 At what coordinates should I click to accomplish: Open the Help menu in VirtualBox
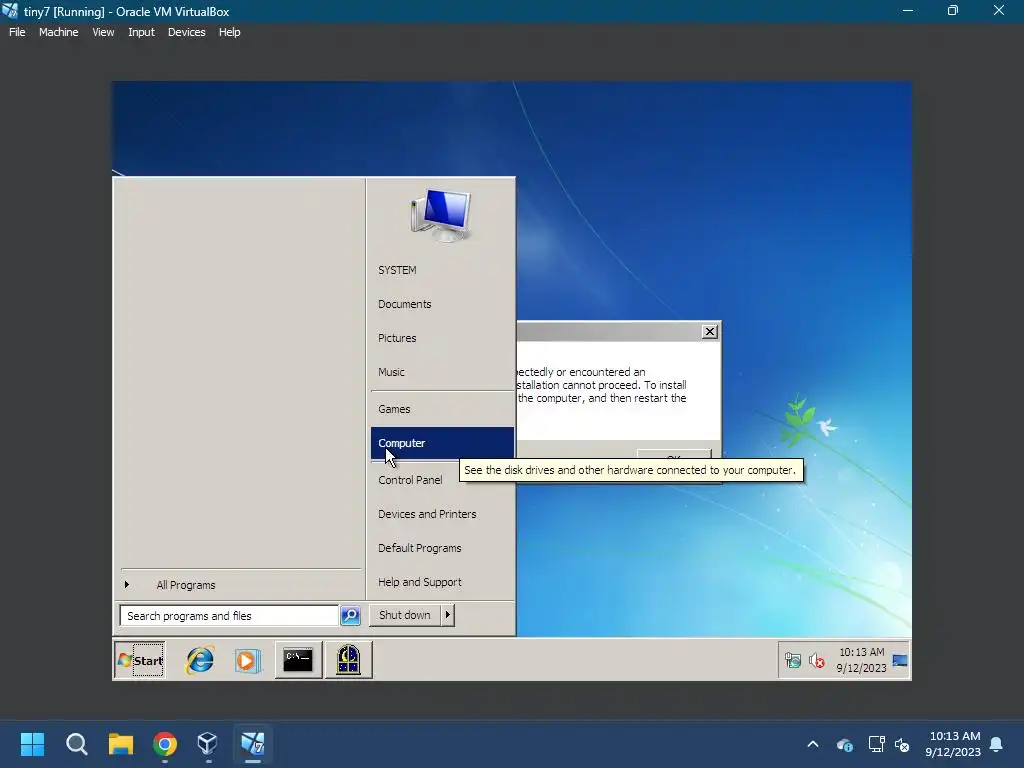[x=229, y=32]
